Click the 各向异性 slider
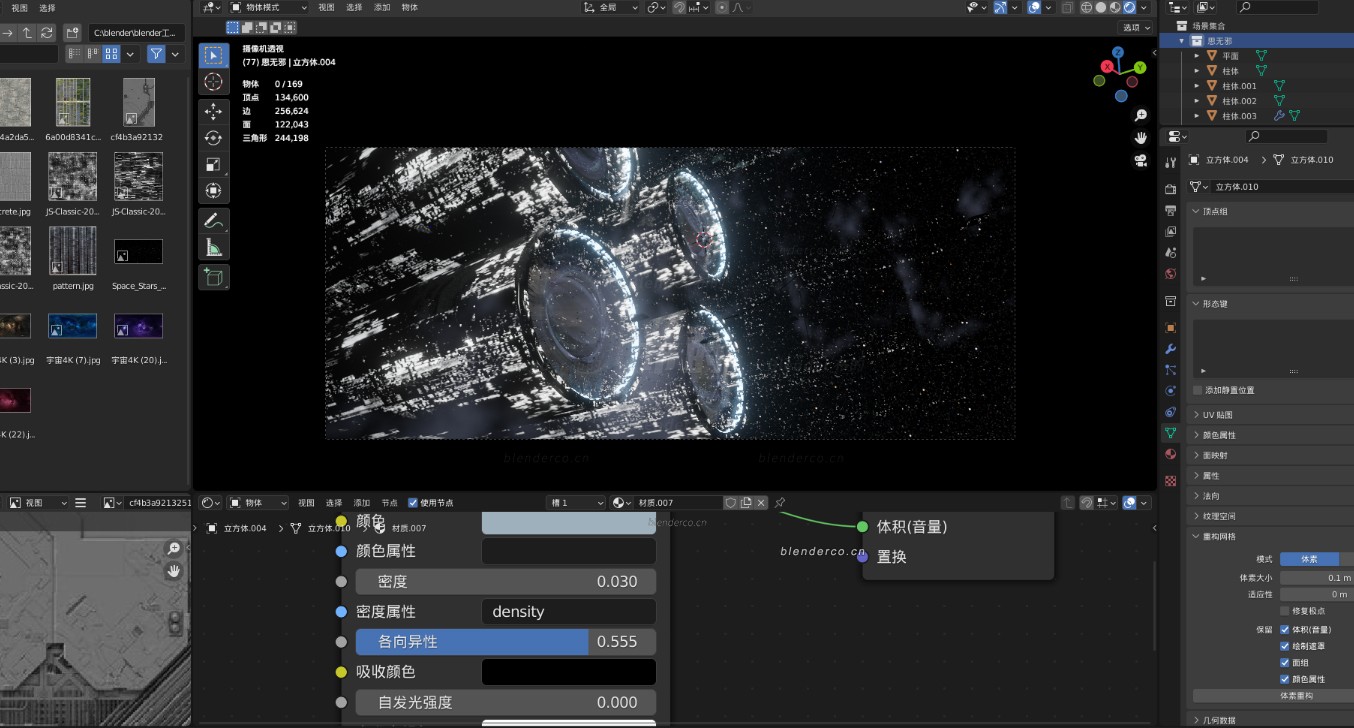Screen dimensions: 1354x728 coord(506,642)
